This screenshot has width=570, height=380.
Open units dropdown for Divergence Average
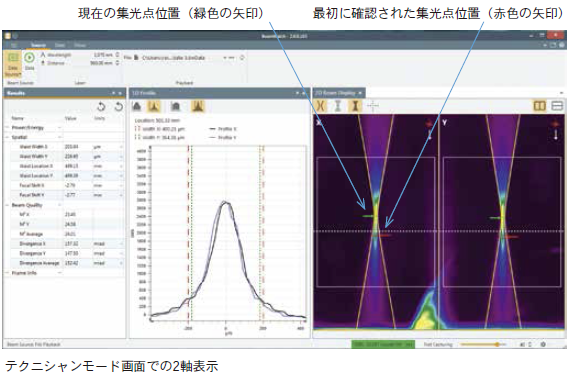tap(121, 263)
